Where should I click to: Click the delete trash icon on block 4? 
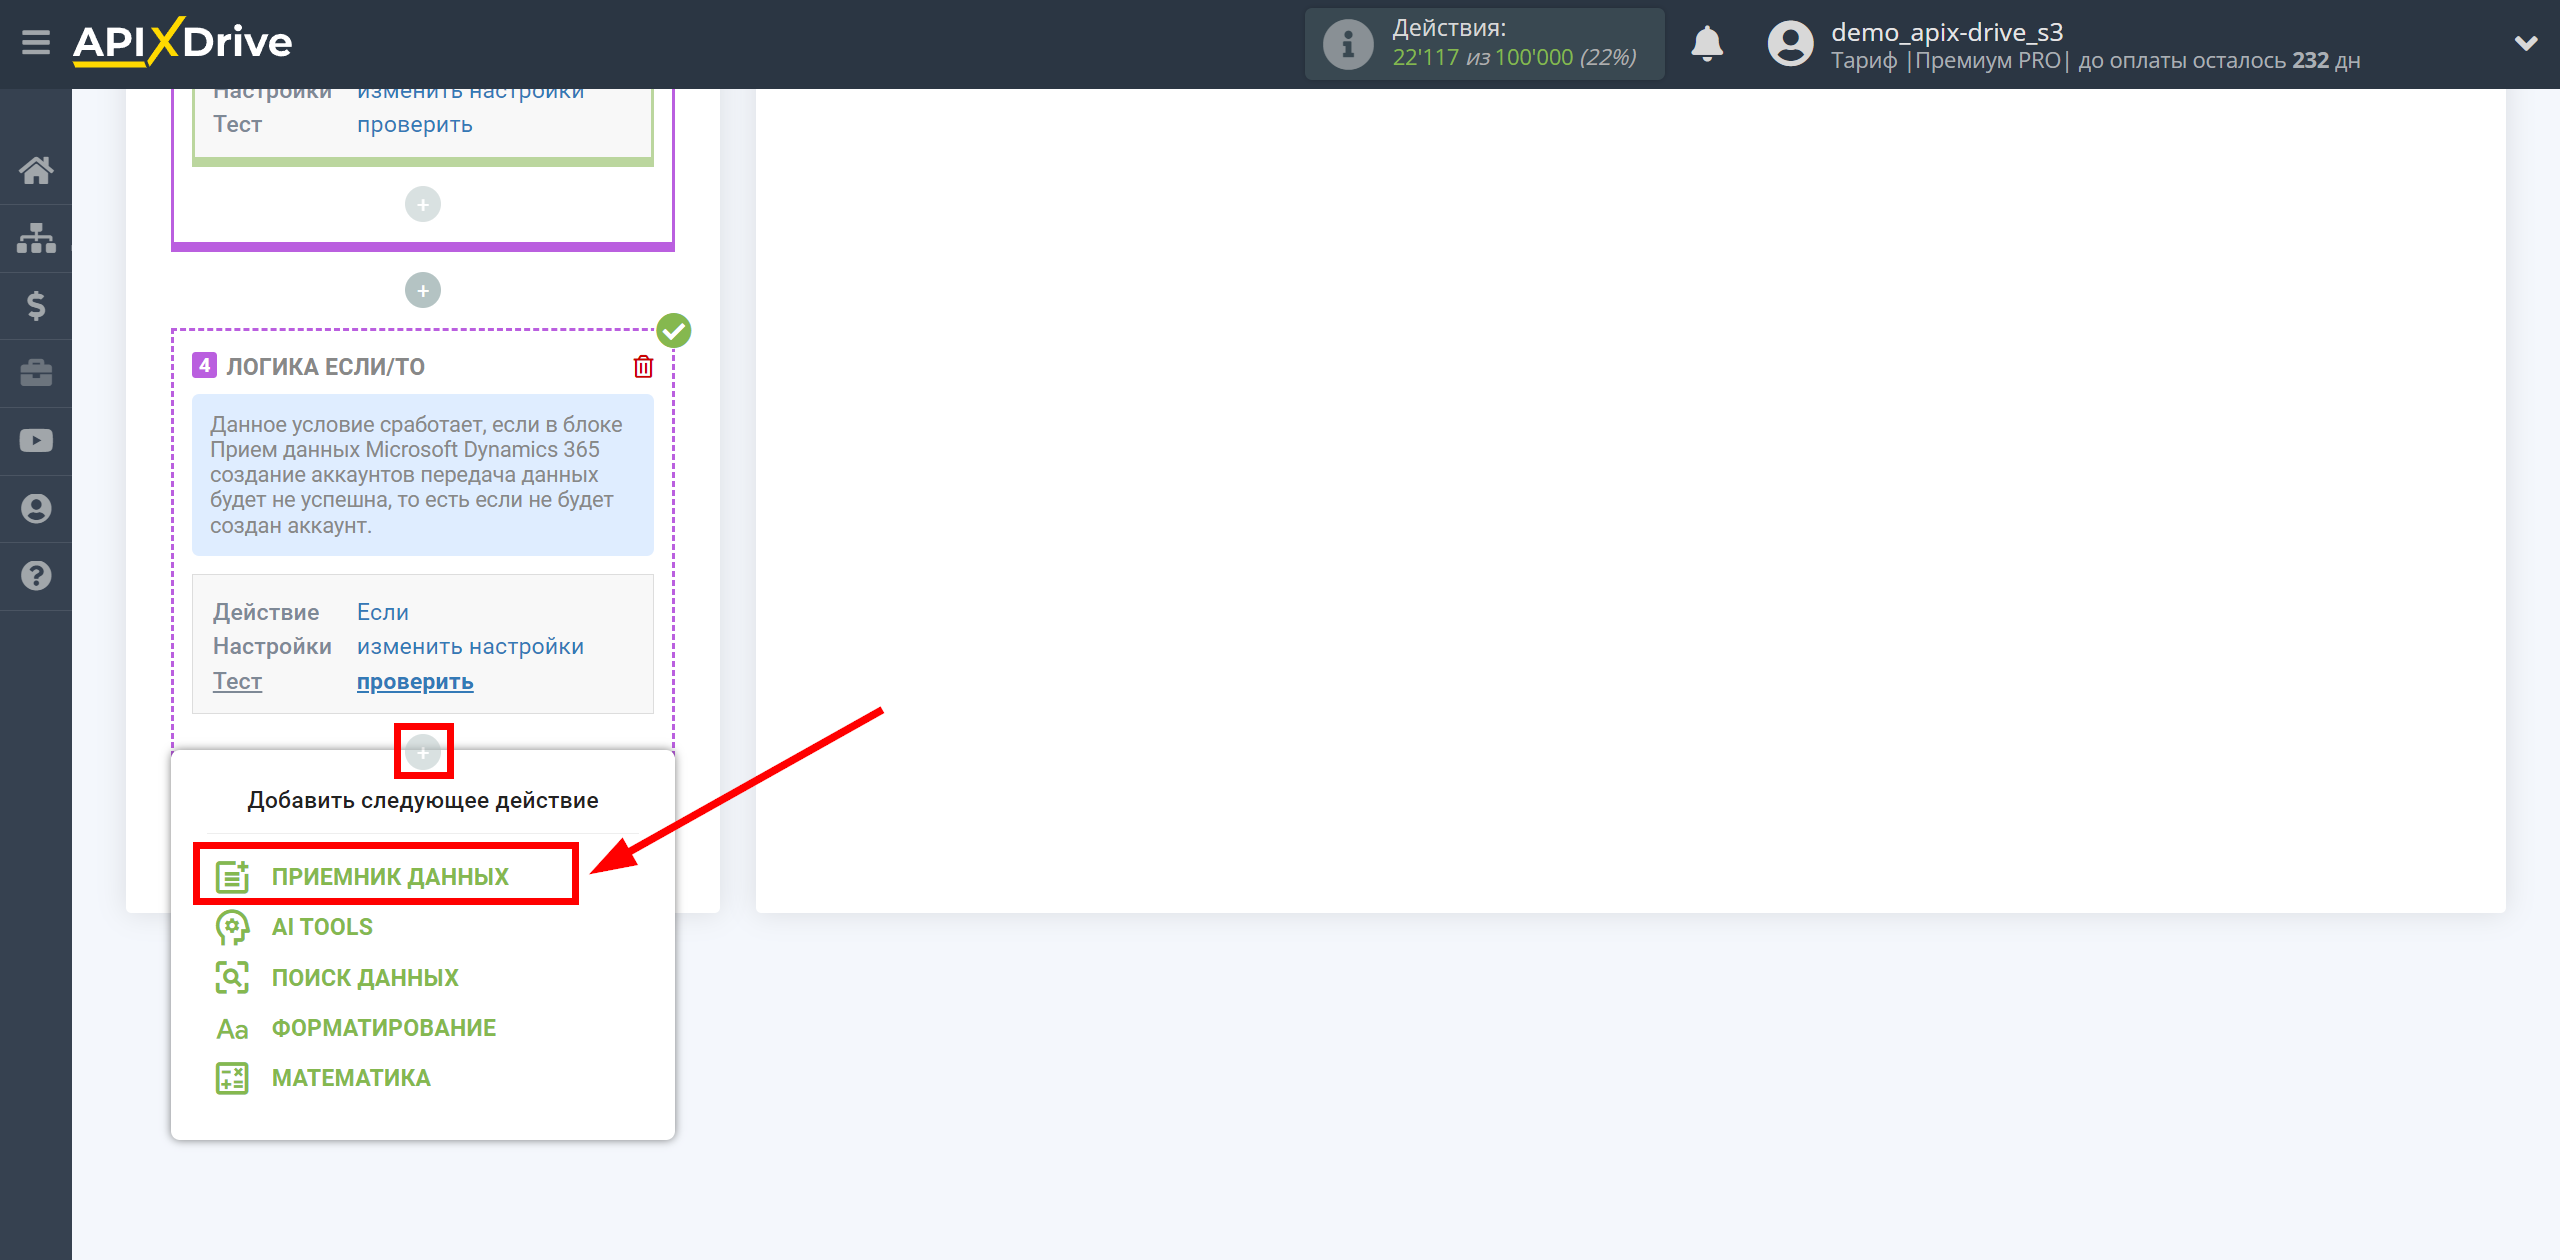coord(643,367)
